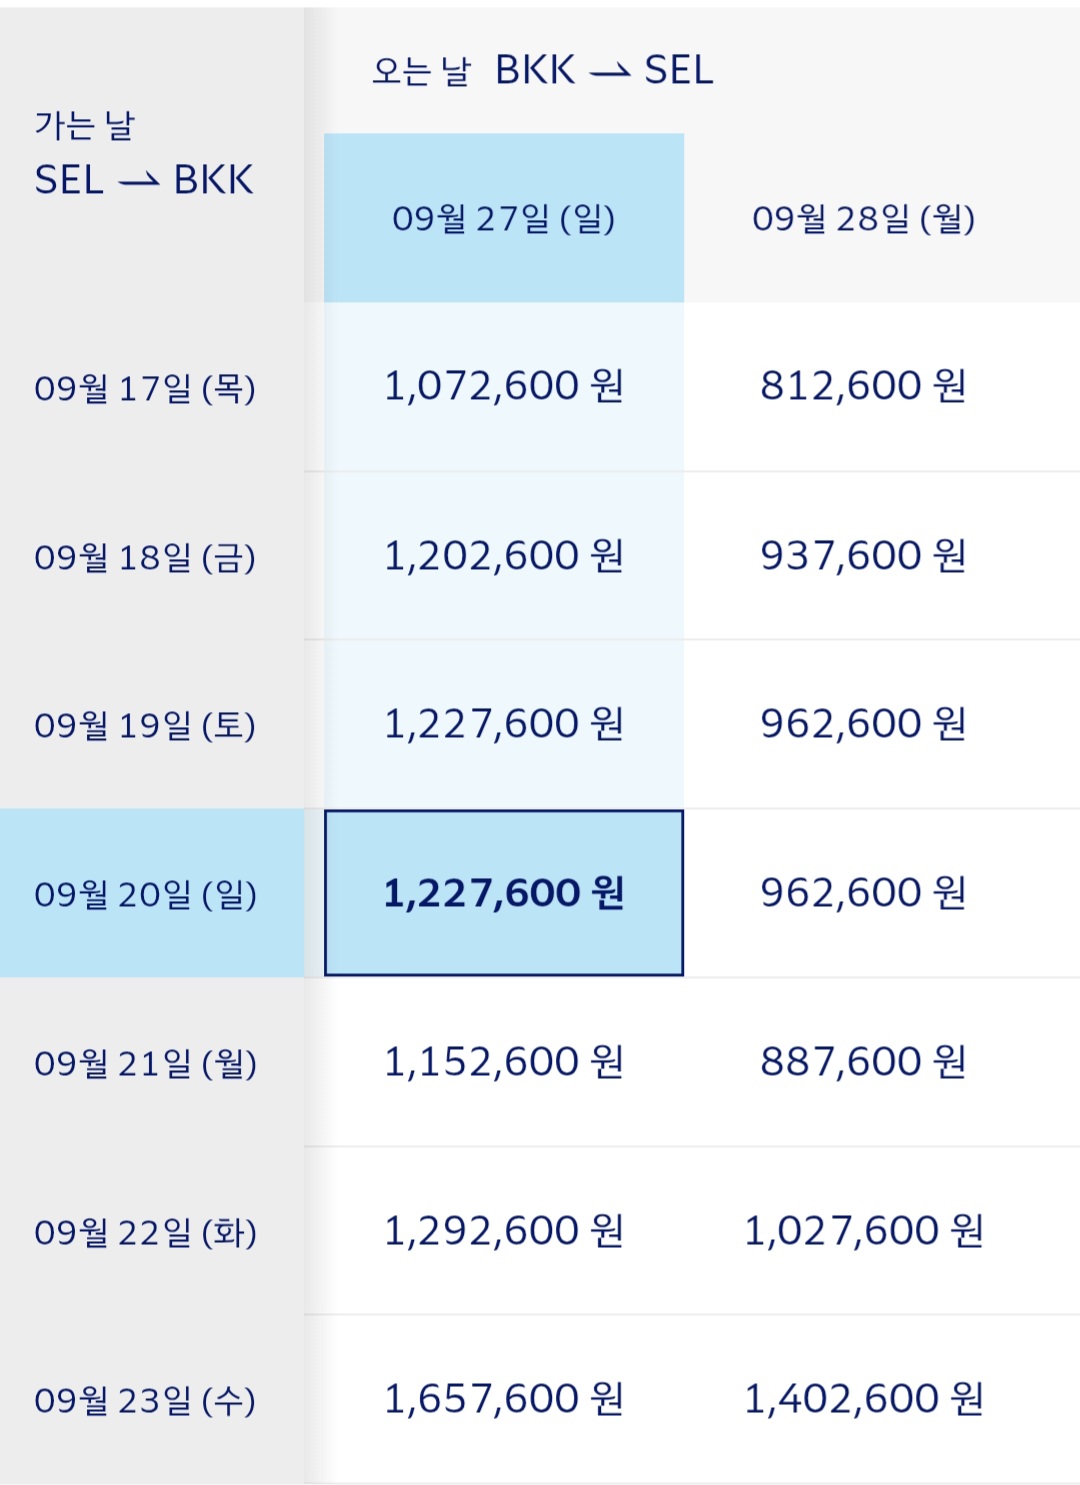Choose the 812,600 원 fare cell
Screen dimensions: 1080x1485
863,386
